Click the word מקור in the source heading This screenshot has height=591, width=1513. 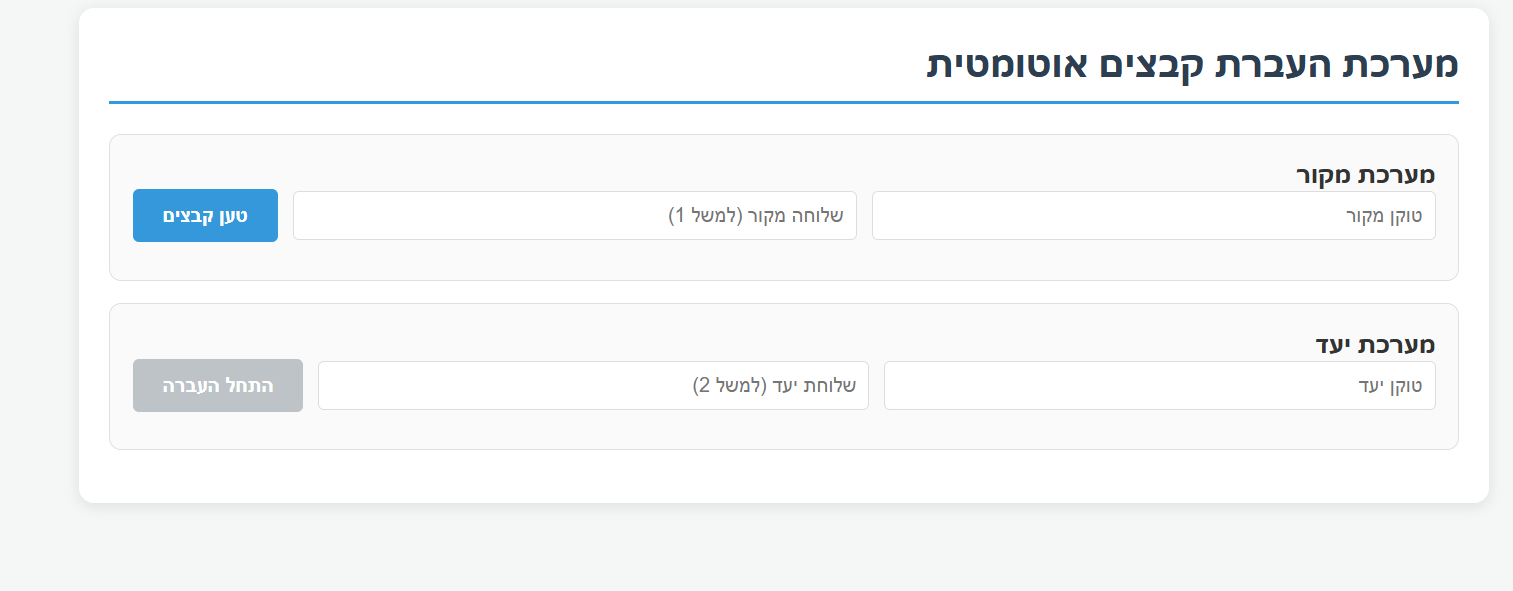coord(1323,176)
